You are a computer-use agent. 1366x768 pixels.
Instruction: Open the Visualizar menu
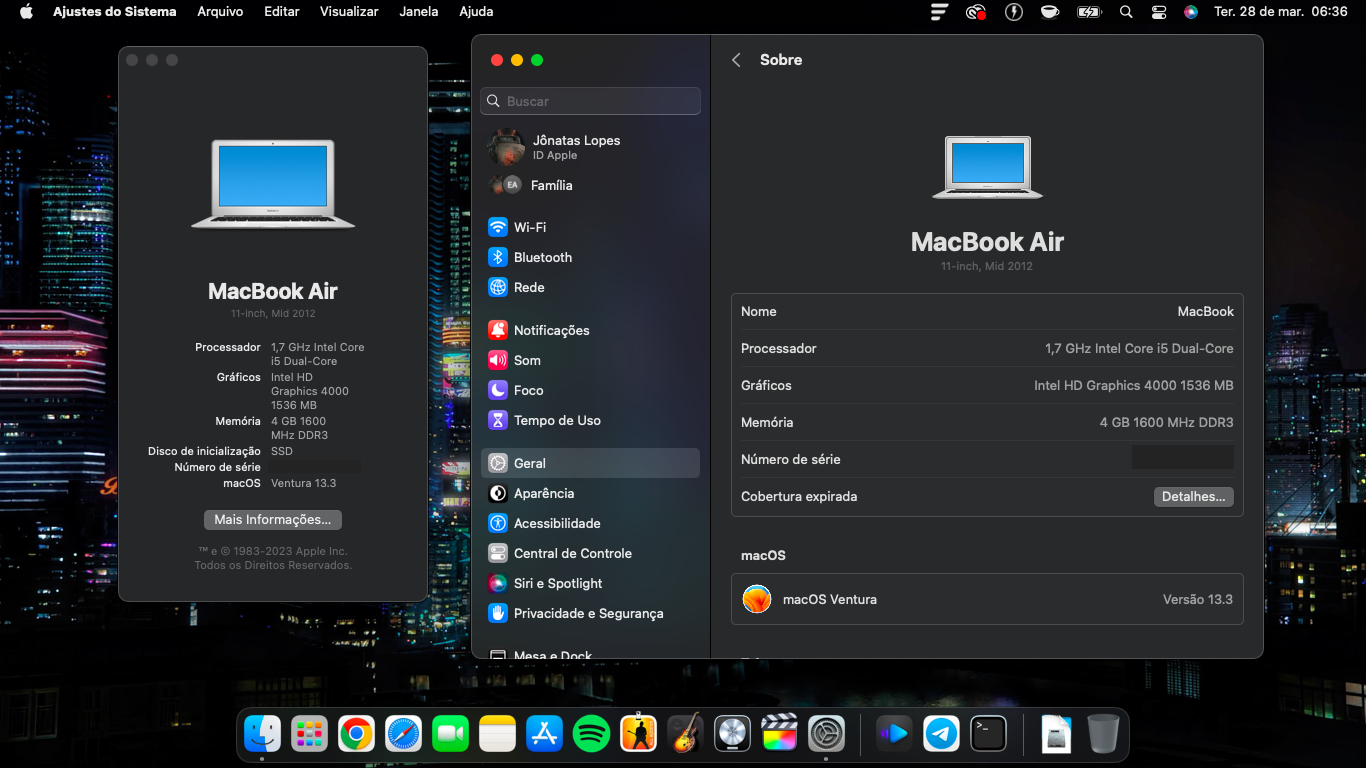point(349,12)
